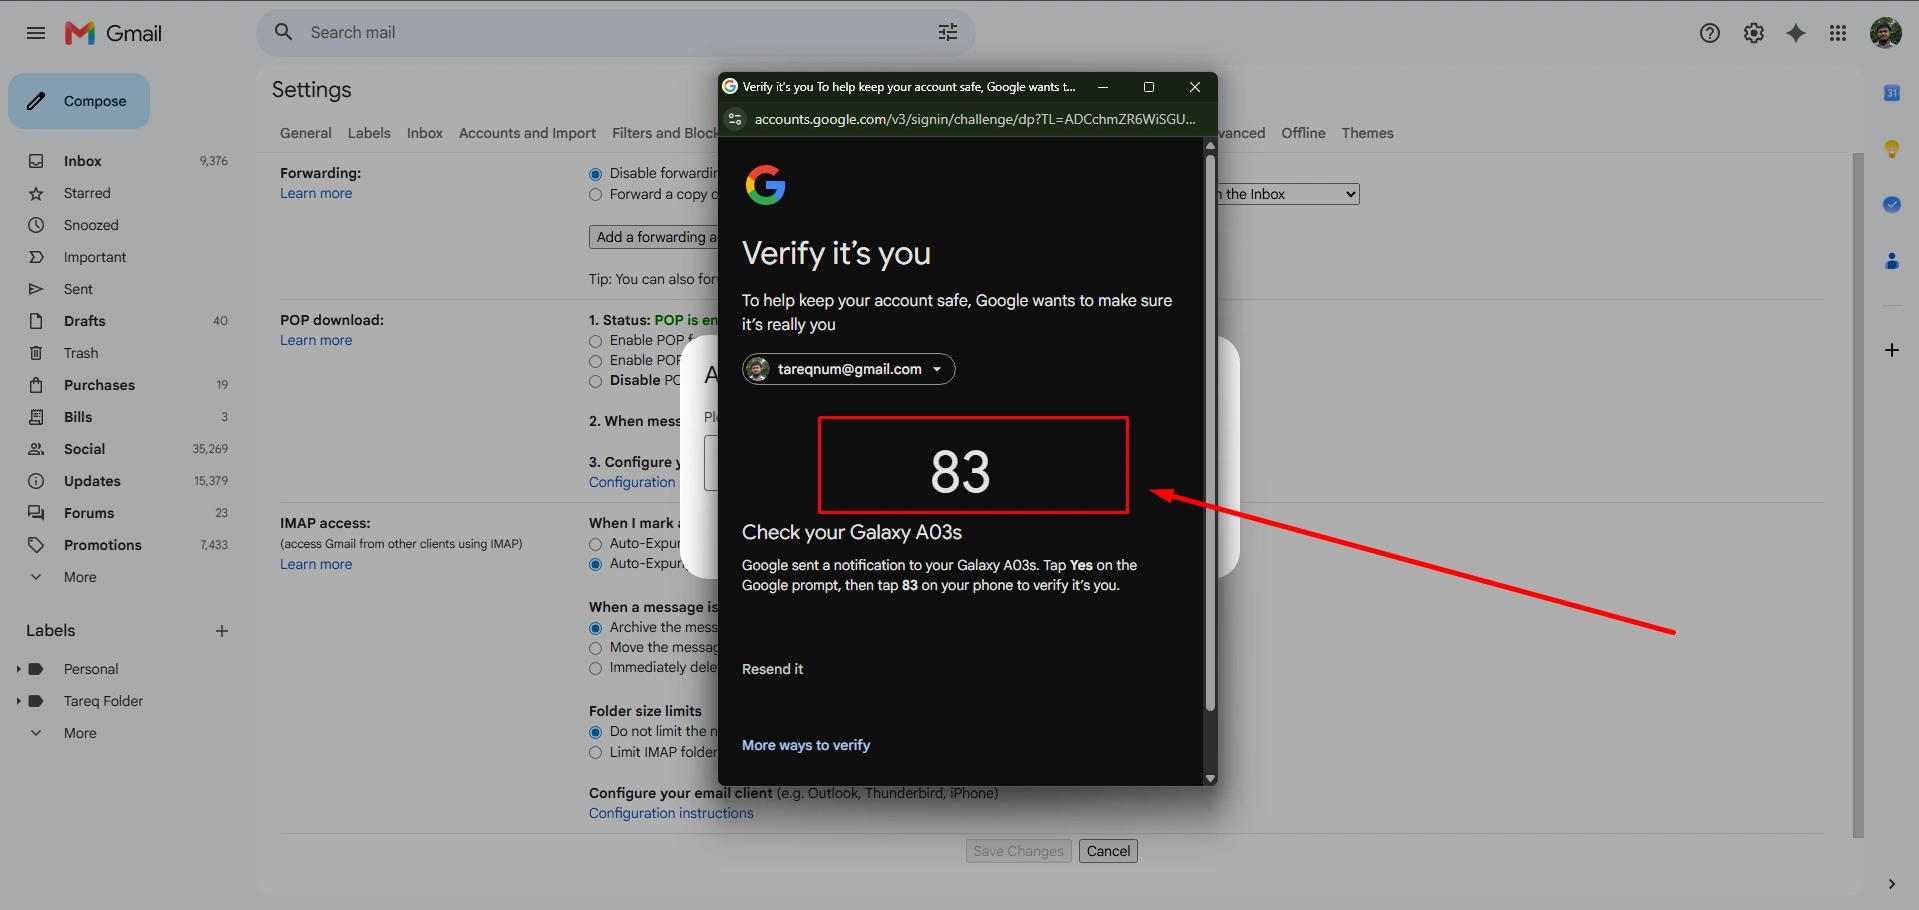
Task: Click More ways to verify link
Action: pos(806,745)
